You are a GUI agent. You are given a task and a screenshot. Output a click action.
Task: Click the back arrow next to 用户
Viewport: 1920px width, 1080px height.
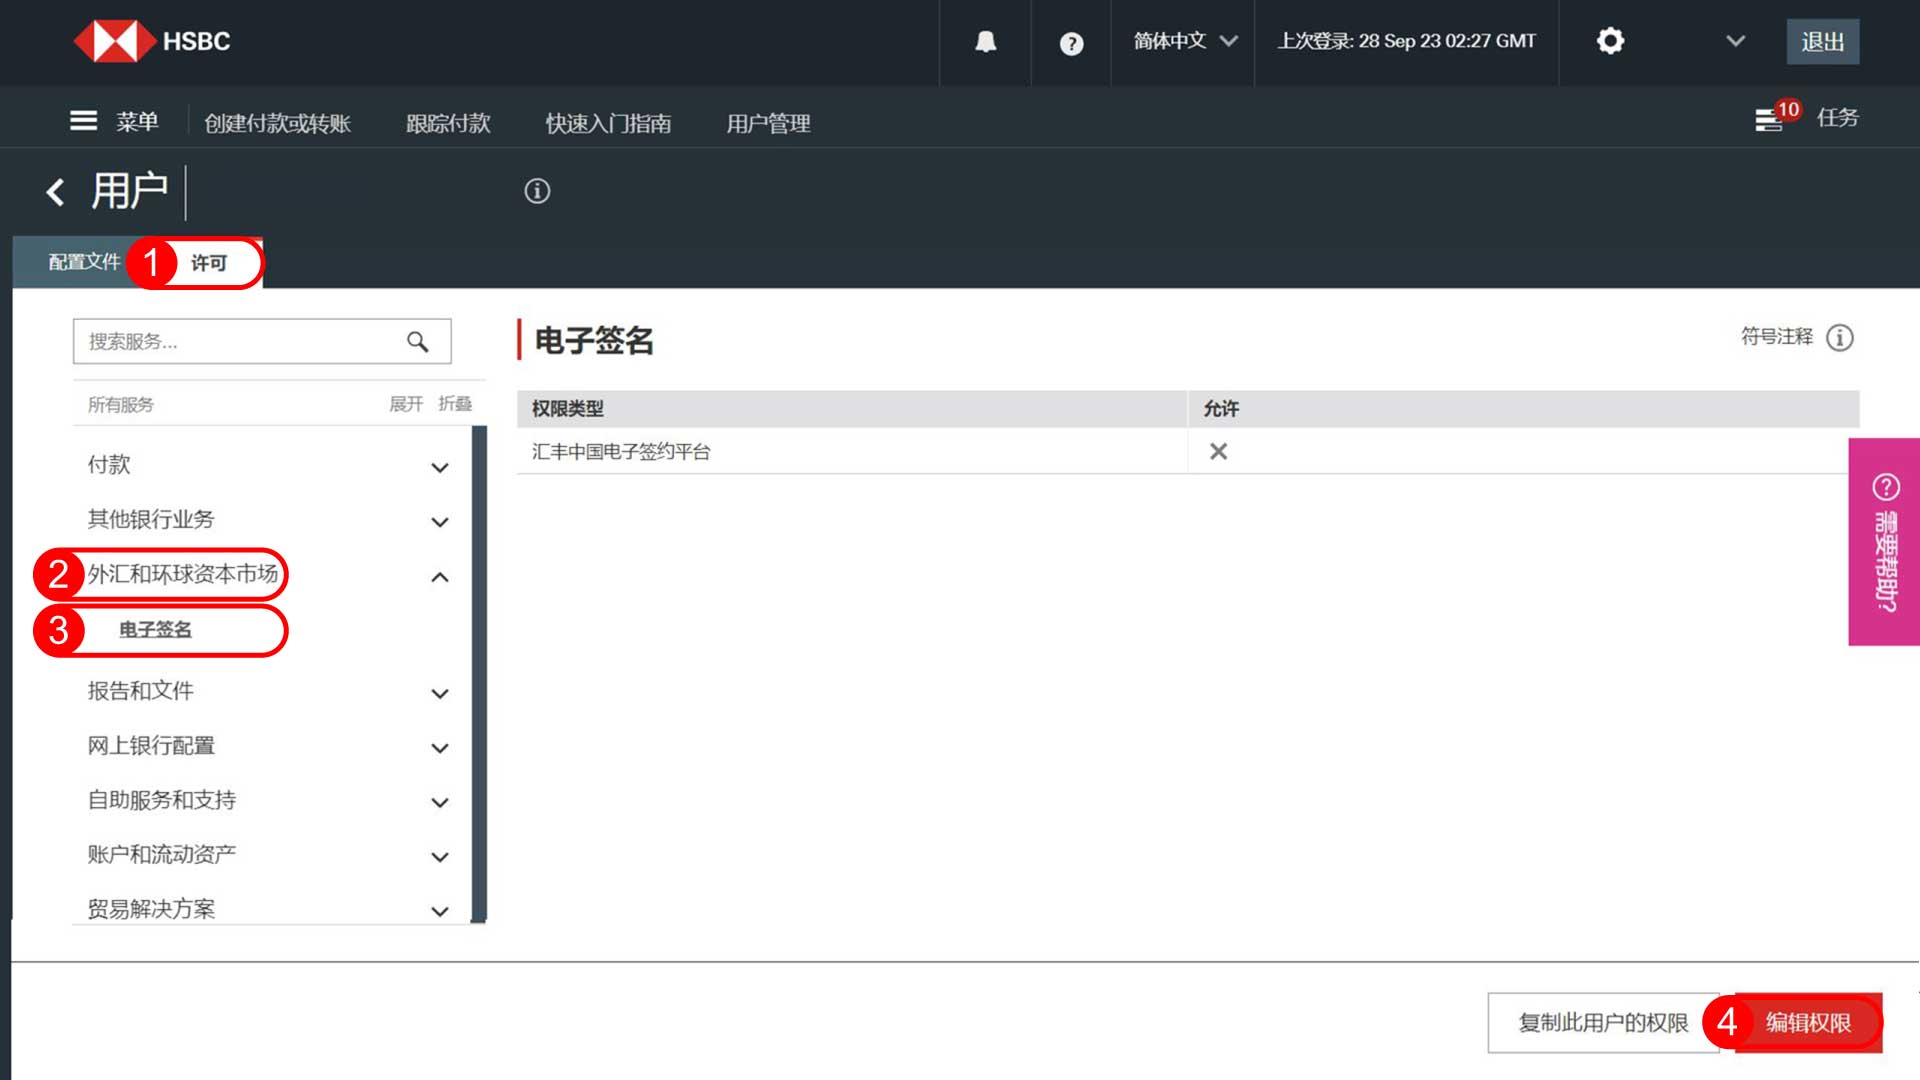pyautogui.click(x=55, y=192)
